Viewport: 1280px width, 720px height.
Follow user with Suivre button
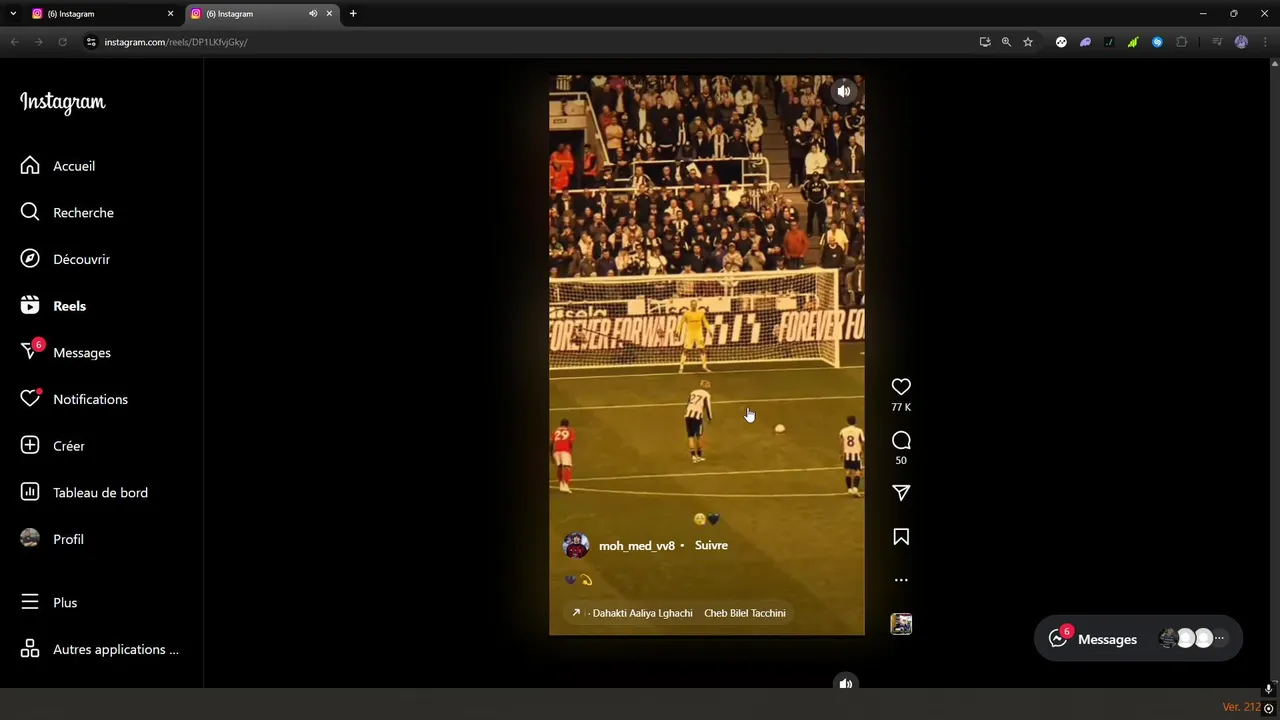coord(711,545)
